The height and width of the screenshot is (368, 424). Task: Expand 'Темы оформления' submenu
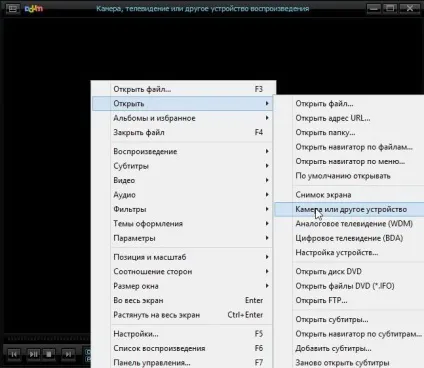pos(182,224)
